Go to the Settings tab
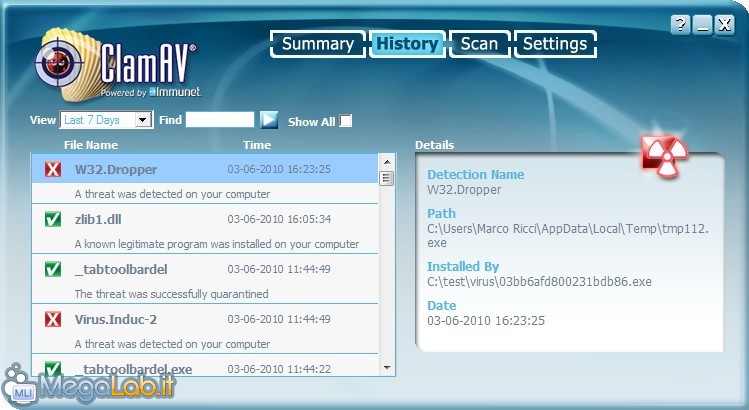The height and width of the screenshot is (410, 749). click(555, 44)
